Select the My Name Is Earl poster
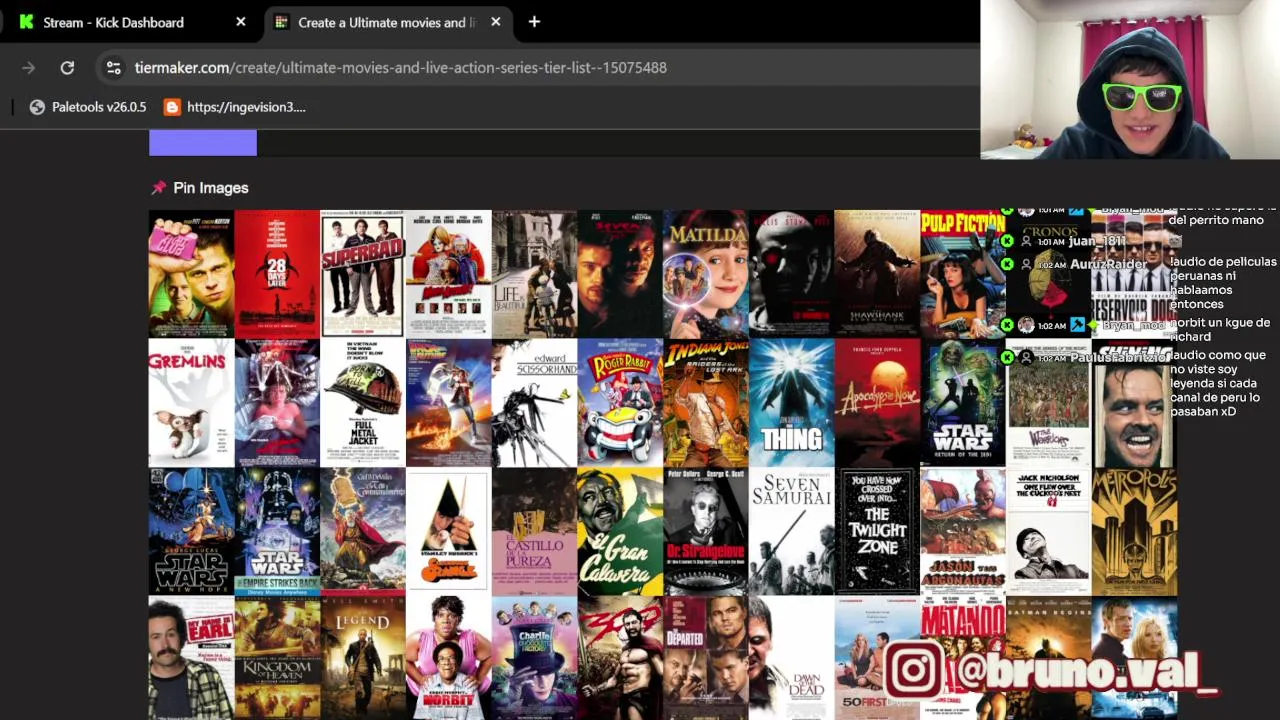Screen dimensions: 1280x720 click(191, 658)
